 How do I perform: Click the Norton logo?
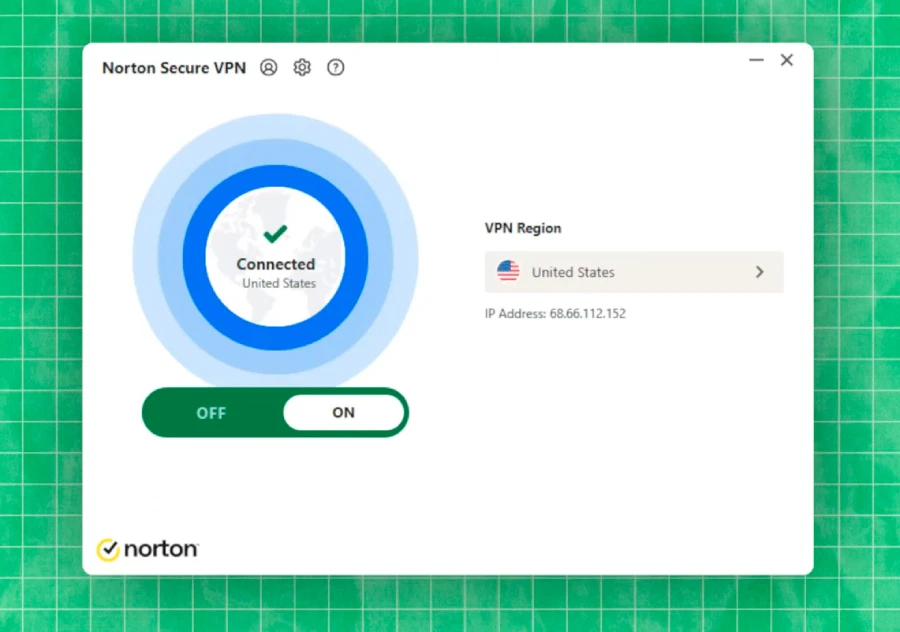[148, 549]
